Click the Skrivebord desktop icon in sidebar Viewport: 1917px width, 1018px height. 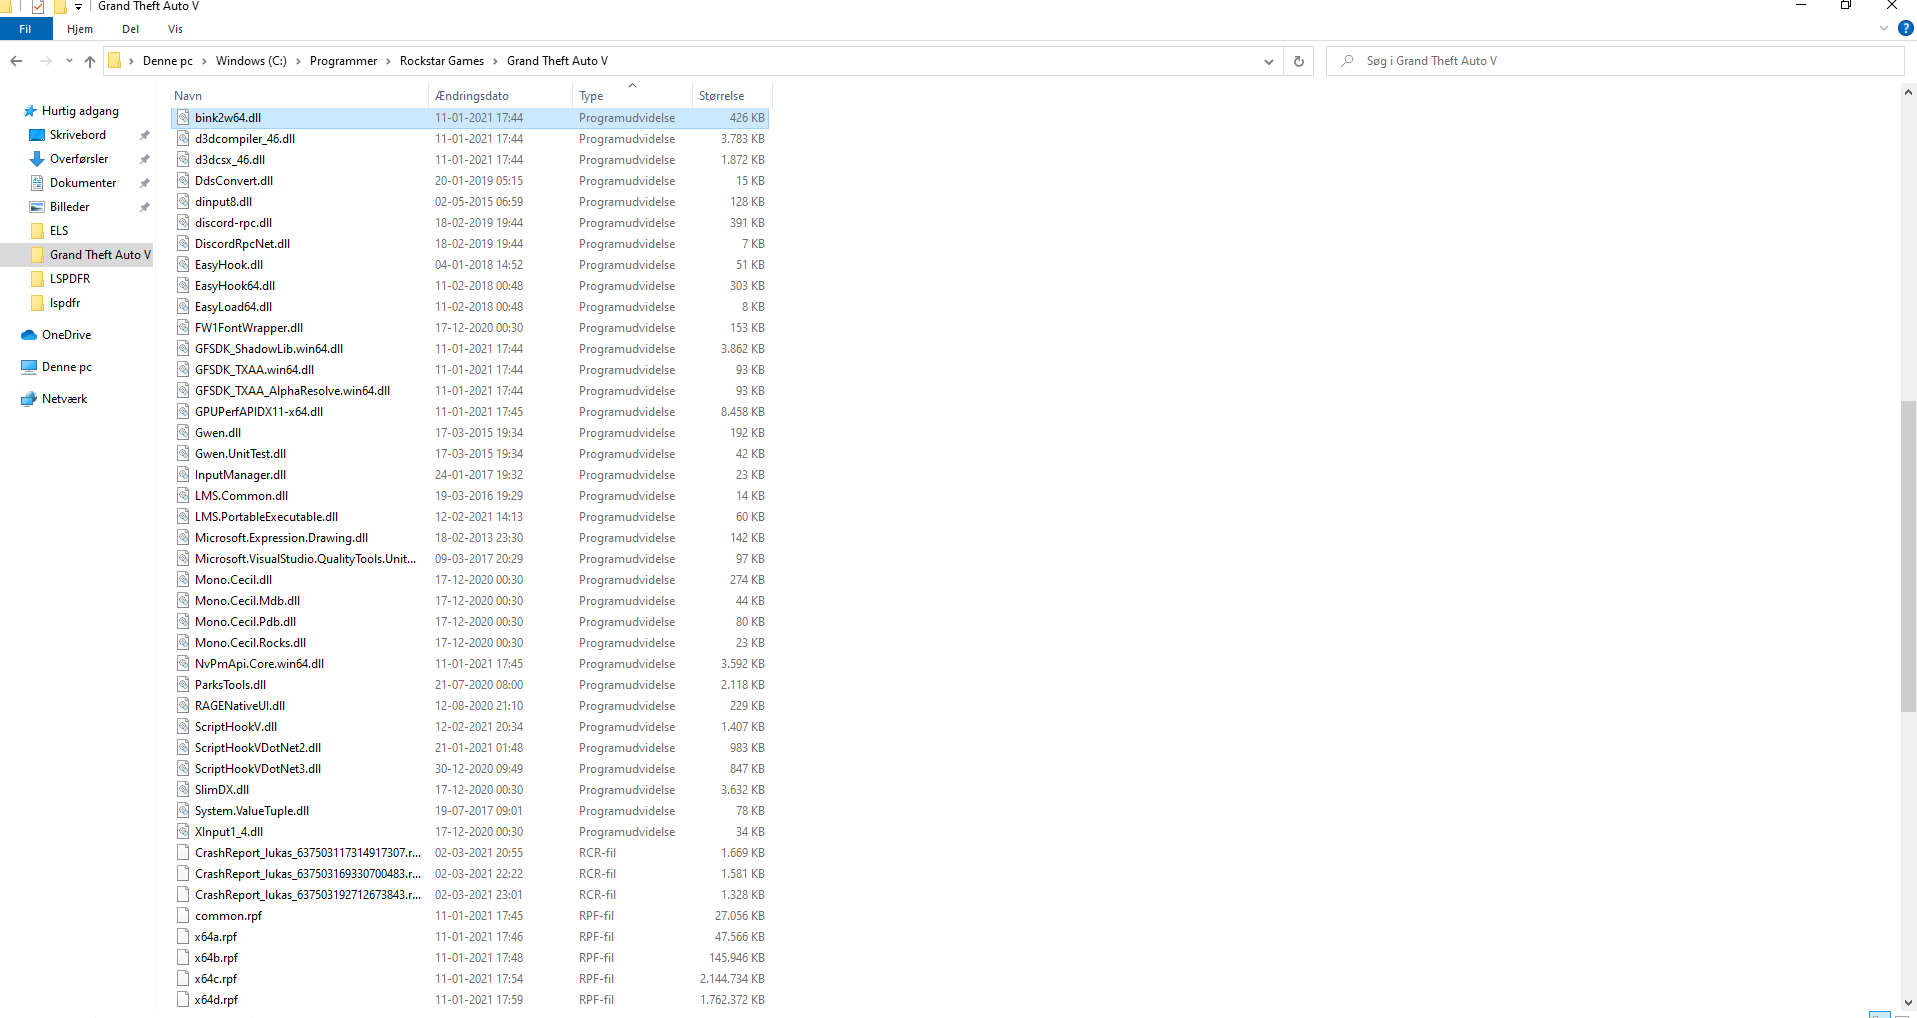37,135
